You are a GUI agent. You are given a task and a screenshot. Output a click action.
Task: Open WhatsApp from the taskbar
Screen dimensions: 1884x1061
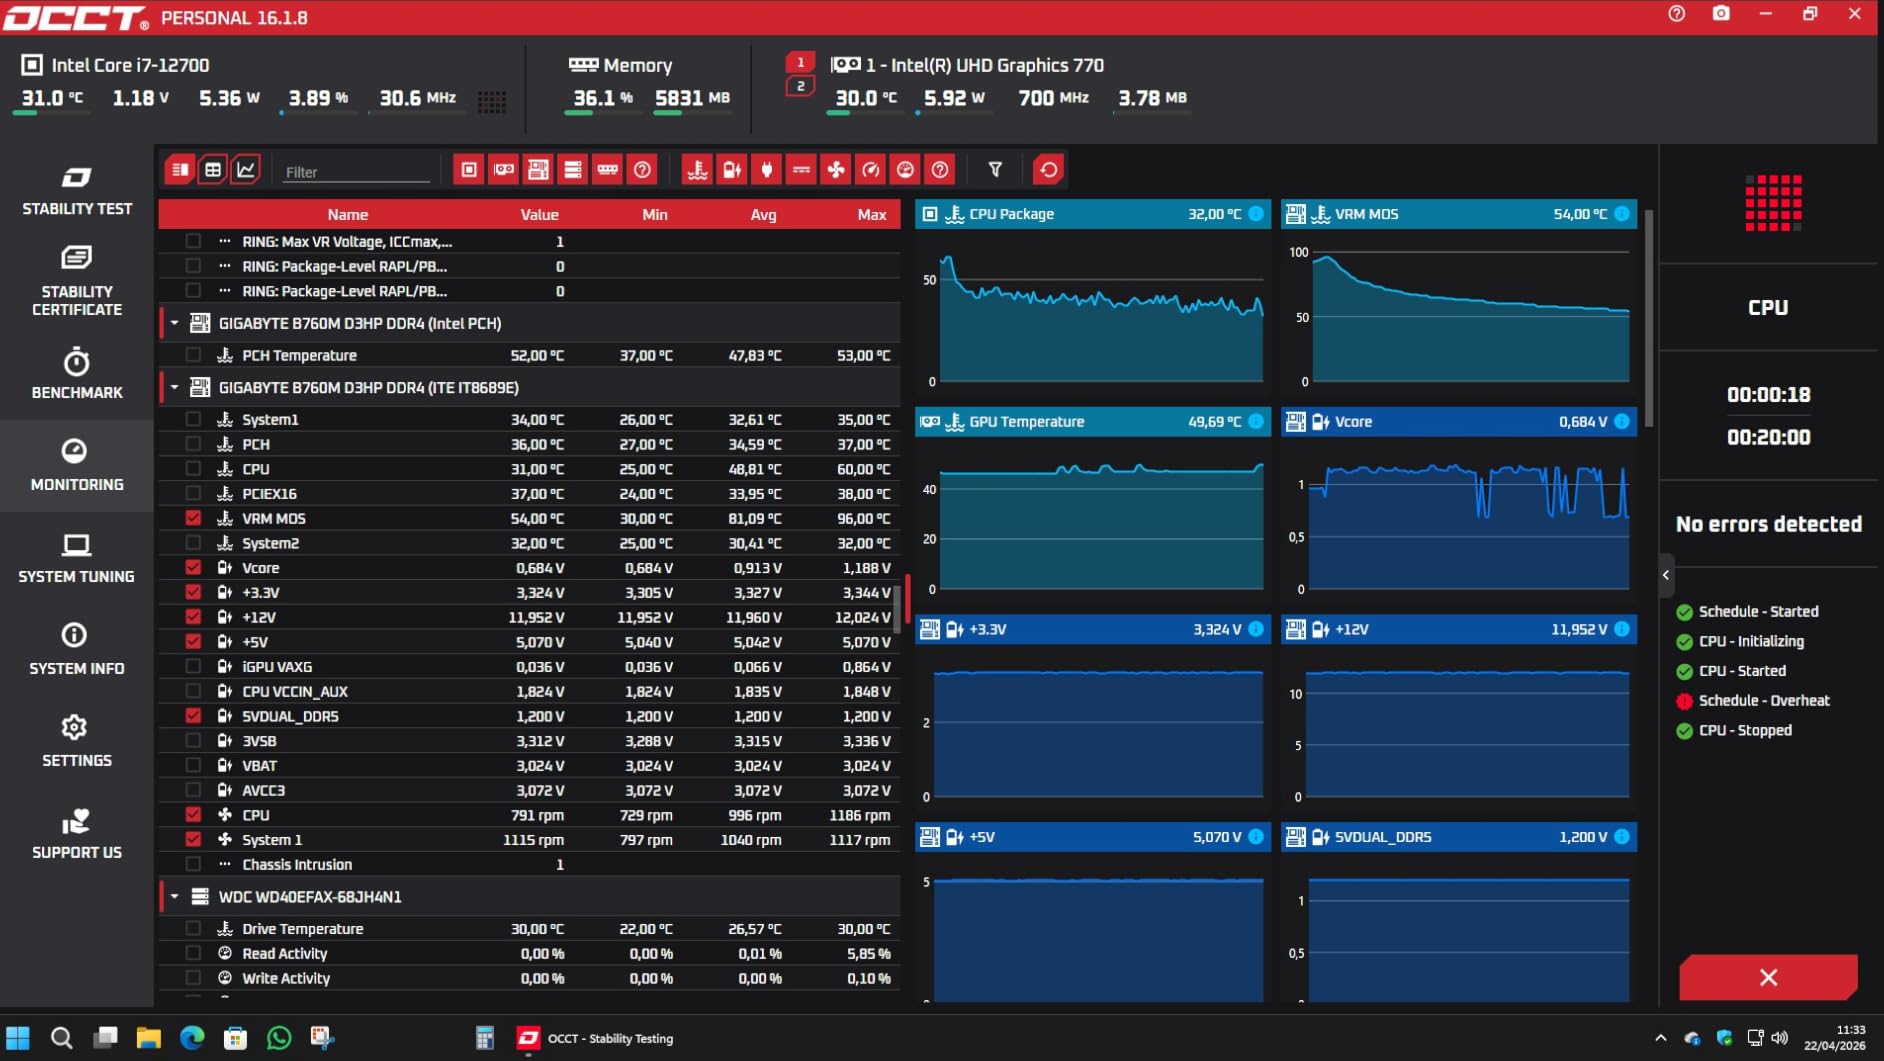[x=279, y=1038]
